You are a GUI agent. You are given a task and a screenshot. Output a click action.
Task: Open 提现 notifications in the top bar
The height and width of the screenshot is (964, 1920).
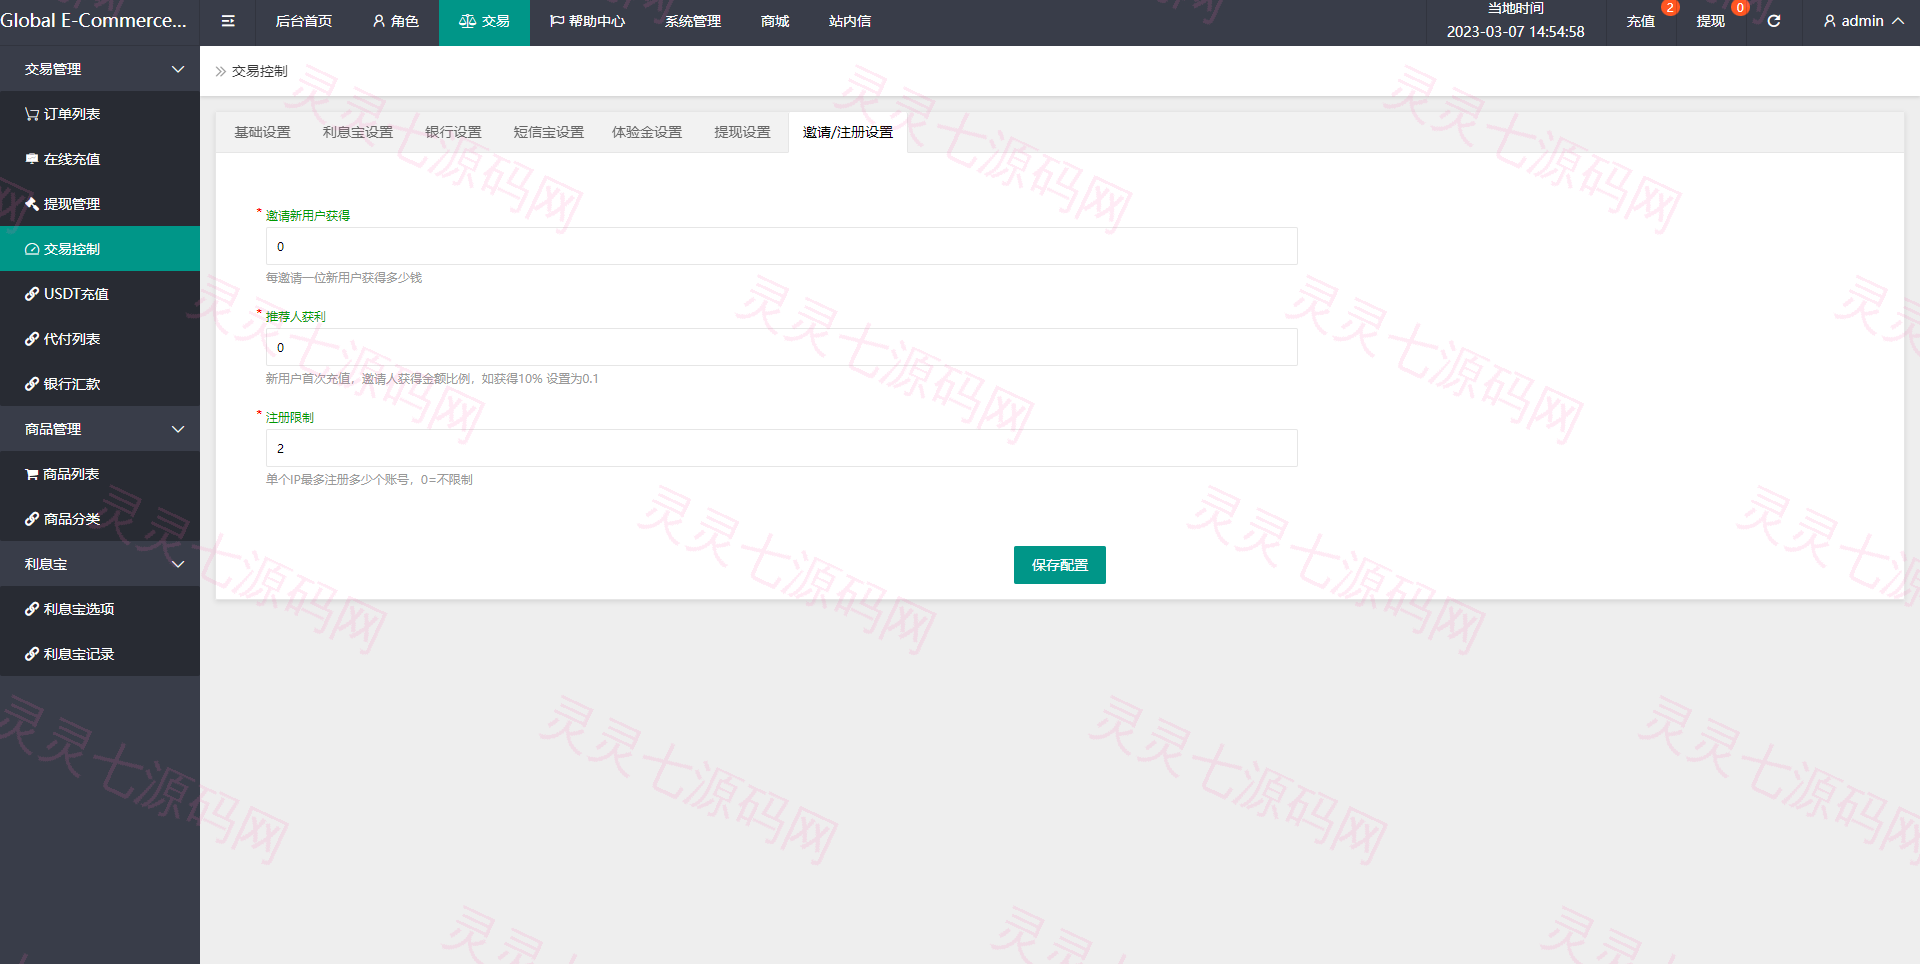1711,21
